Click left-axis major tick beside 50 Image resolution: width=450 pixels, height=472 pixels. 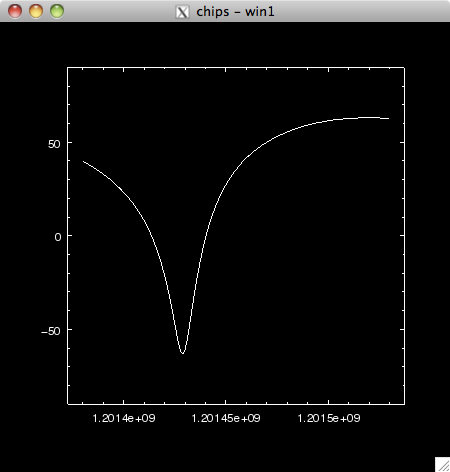[x=70, y=142]
